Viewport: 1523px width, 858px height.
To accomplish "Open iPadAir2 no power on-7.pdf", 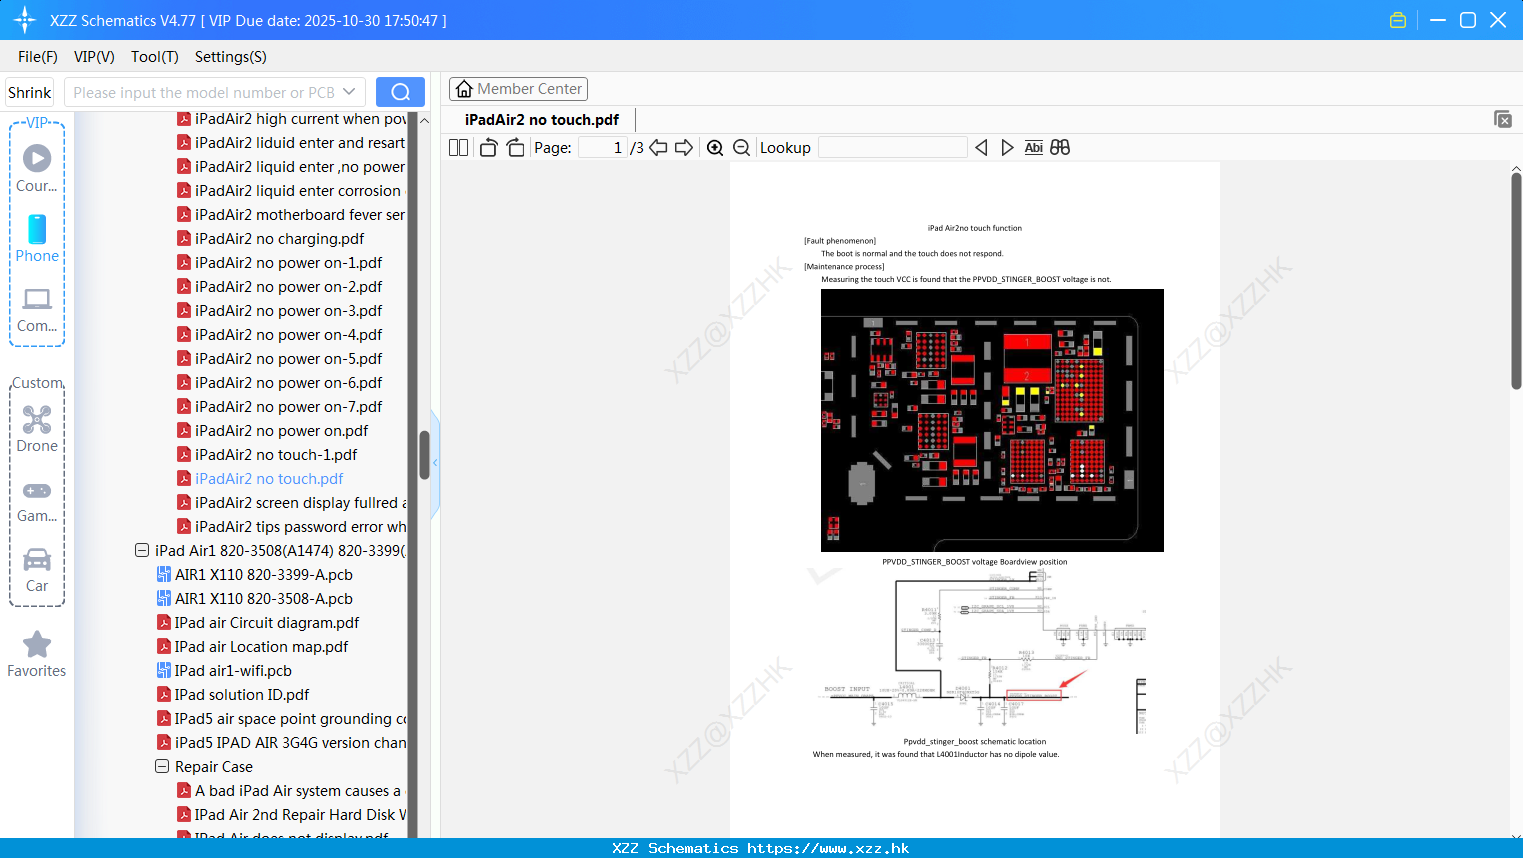I will pyautogui.click(x=288, y=406).
